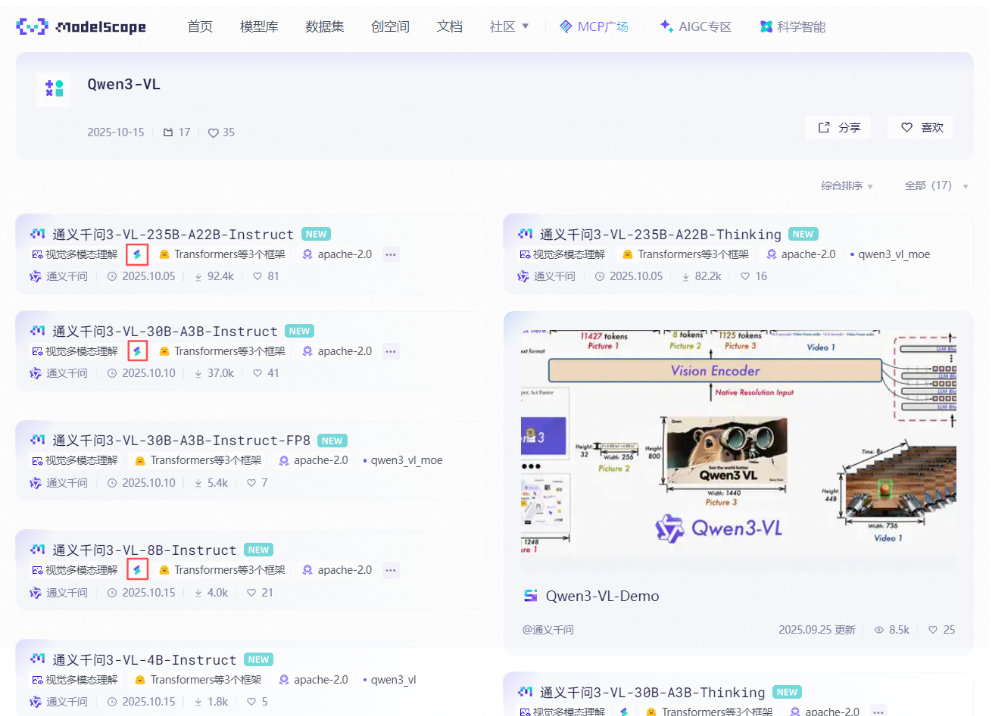Screen dimensions: 996x716
Task: Expand more tags on 235B-A22B-Instruct card
Action: (391, 255)
